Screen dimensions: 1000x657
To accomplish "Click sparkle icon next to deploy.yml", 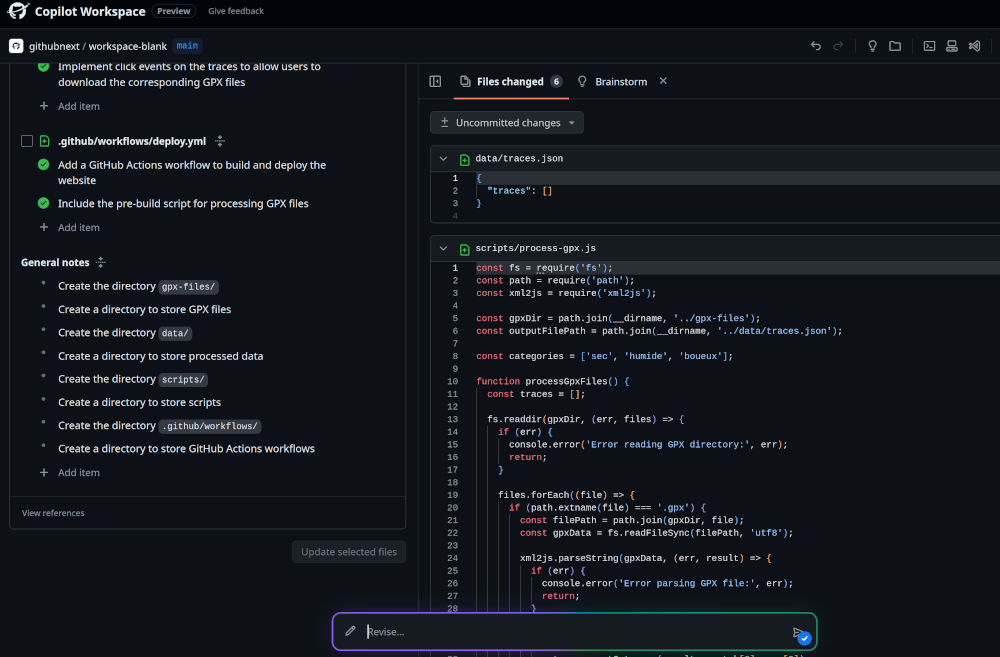I will tap(220, 141).
